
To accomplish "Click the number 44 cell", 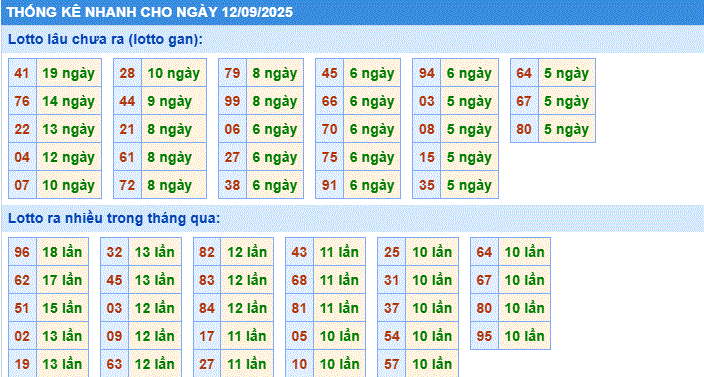I will coord(128,101).
